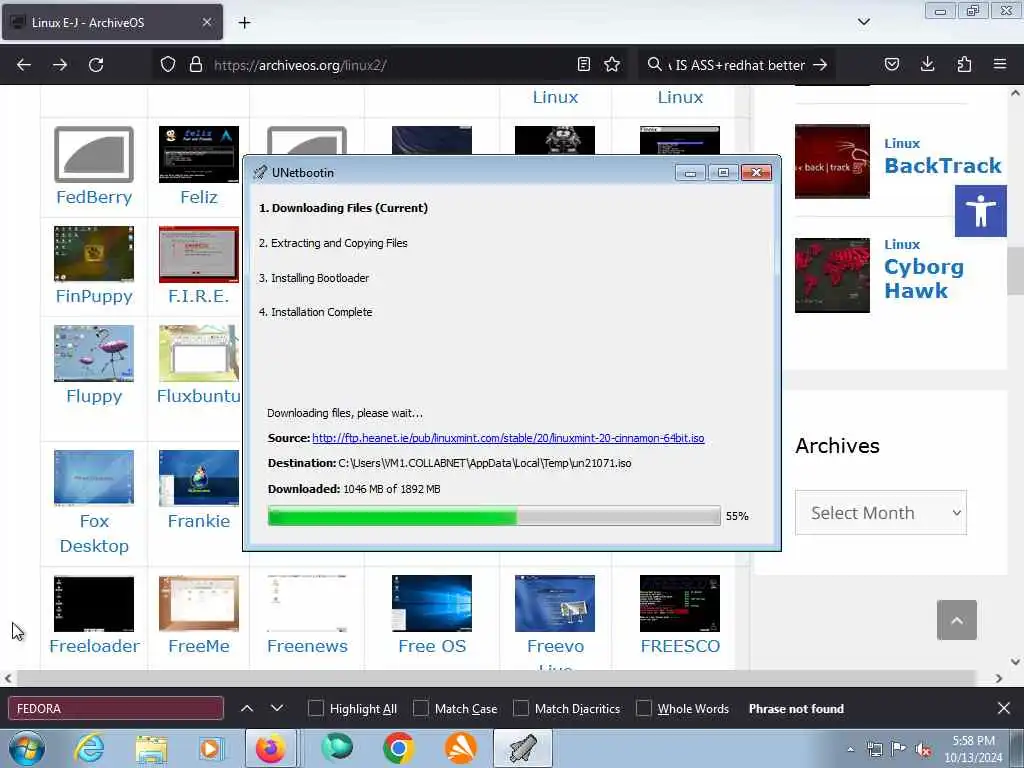Switch to Firefox in the taskbar
The width and height of the screenshot is (1024, 768).
270,748
